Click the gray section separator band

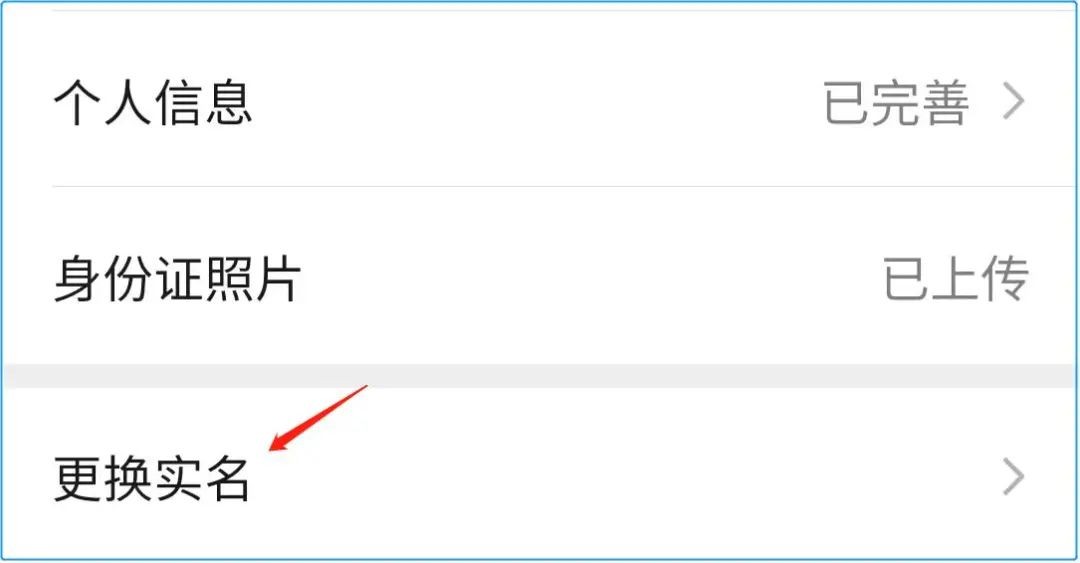540,376
